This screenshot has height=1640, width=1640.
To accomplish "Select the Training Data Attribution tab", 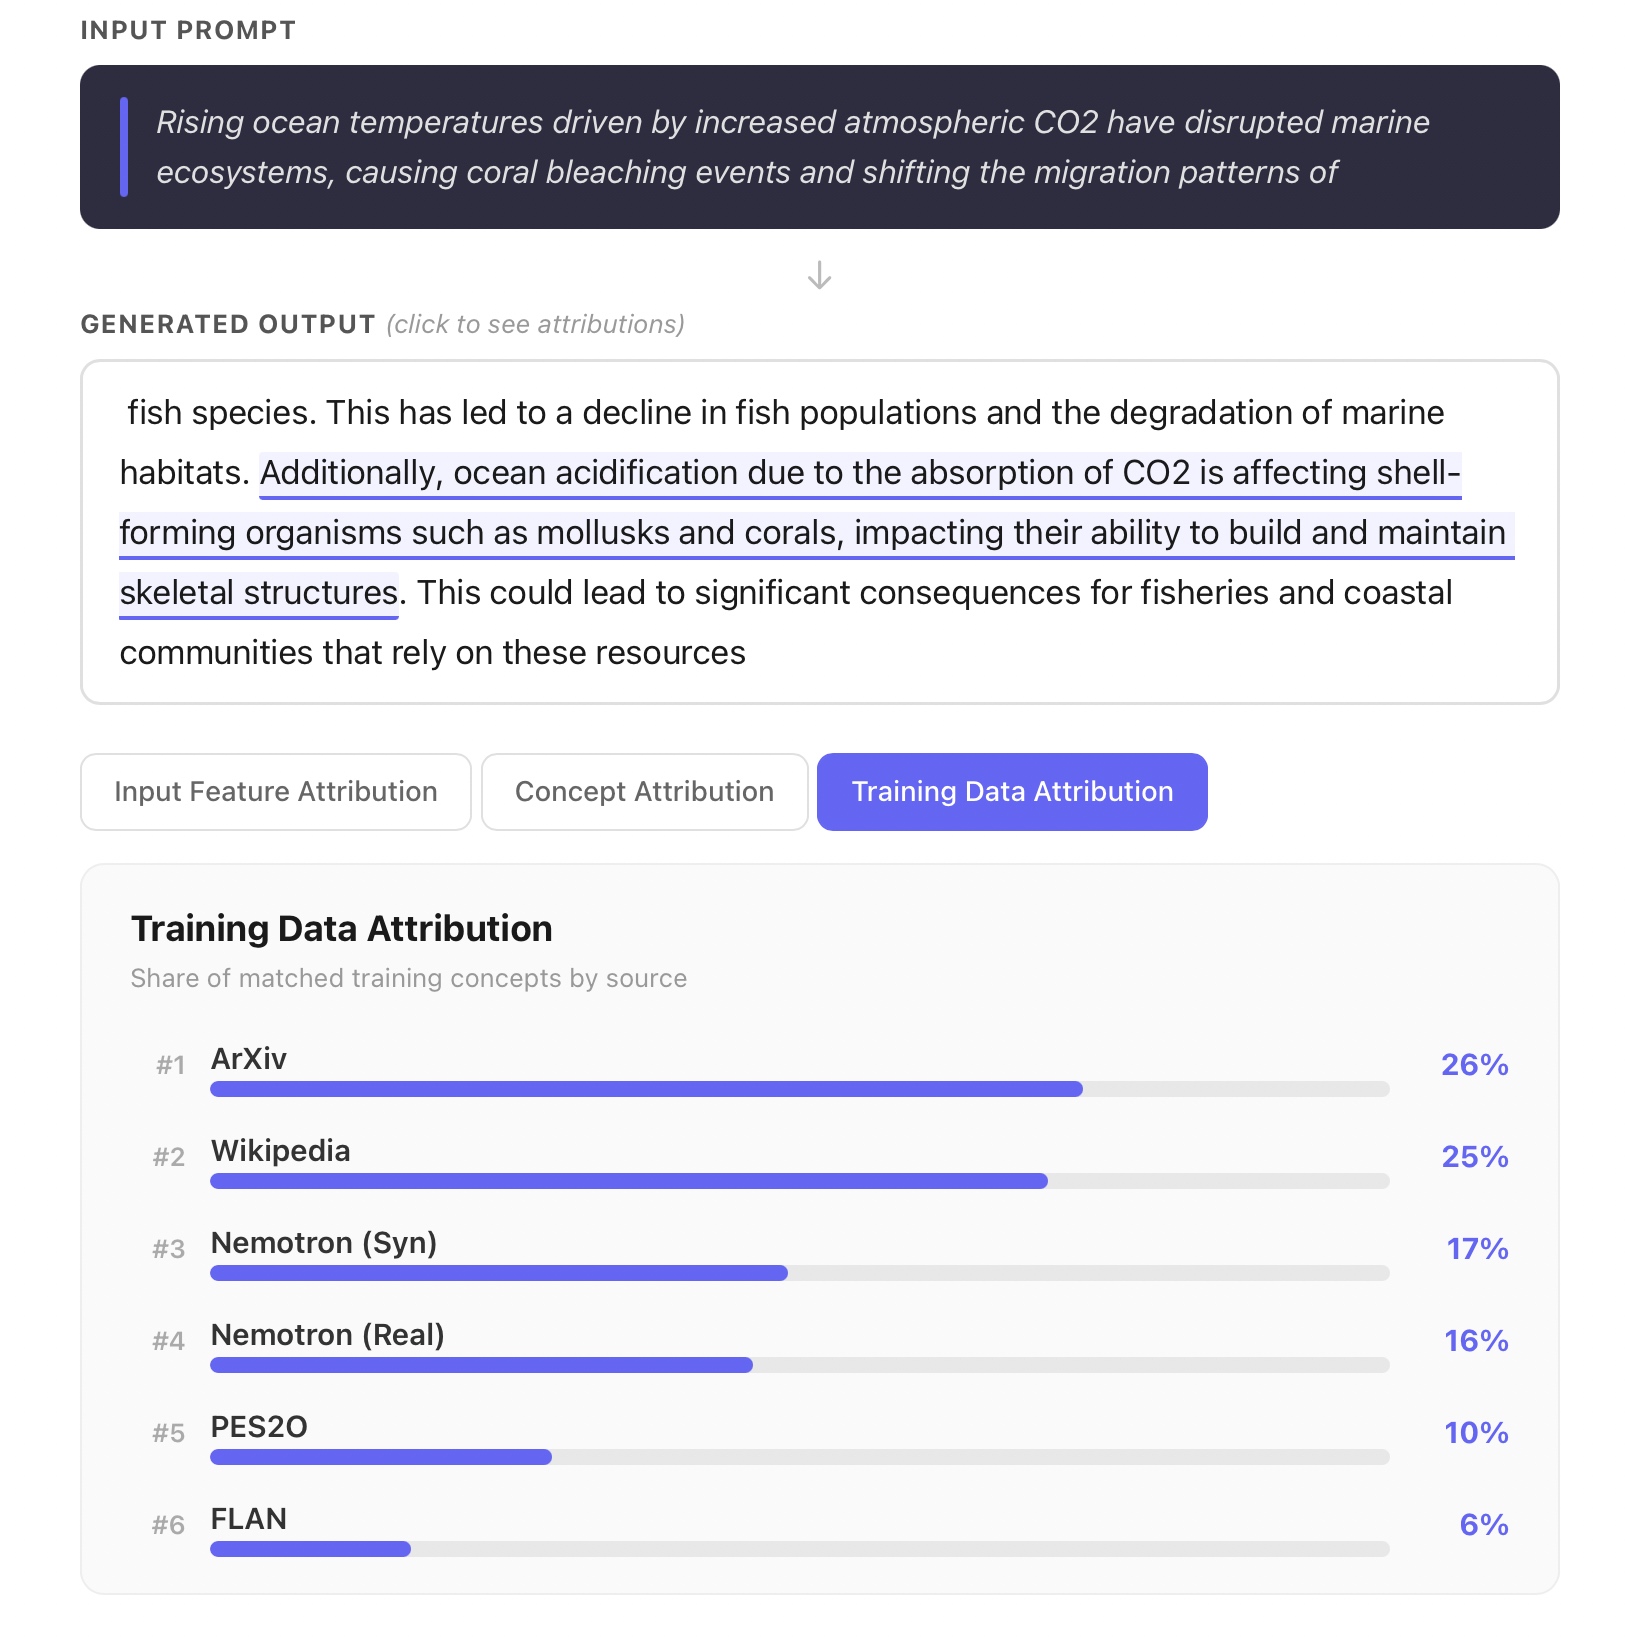I will [1011, 792].
